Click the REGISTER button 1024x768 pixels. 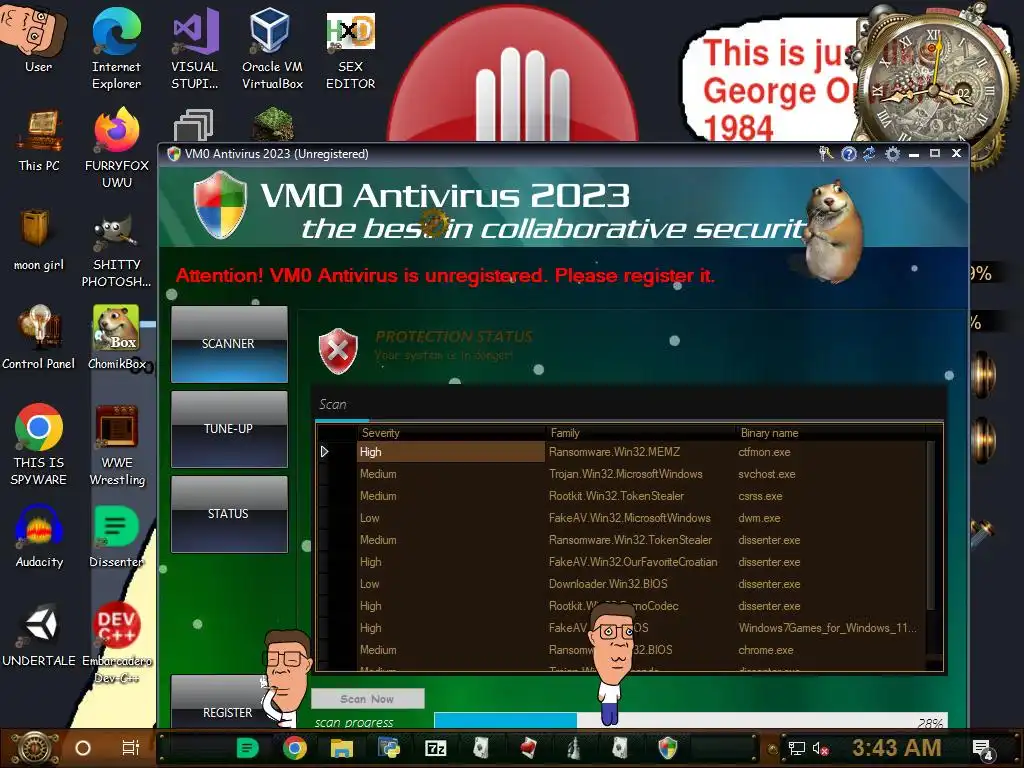pos(227,712)
